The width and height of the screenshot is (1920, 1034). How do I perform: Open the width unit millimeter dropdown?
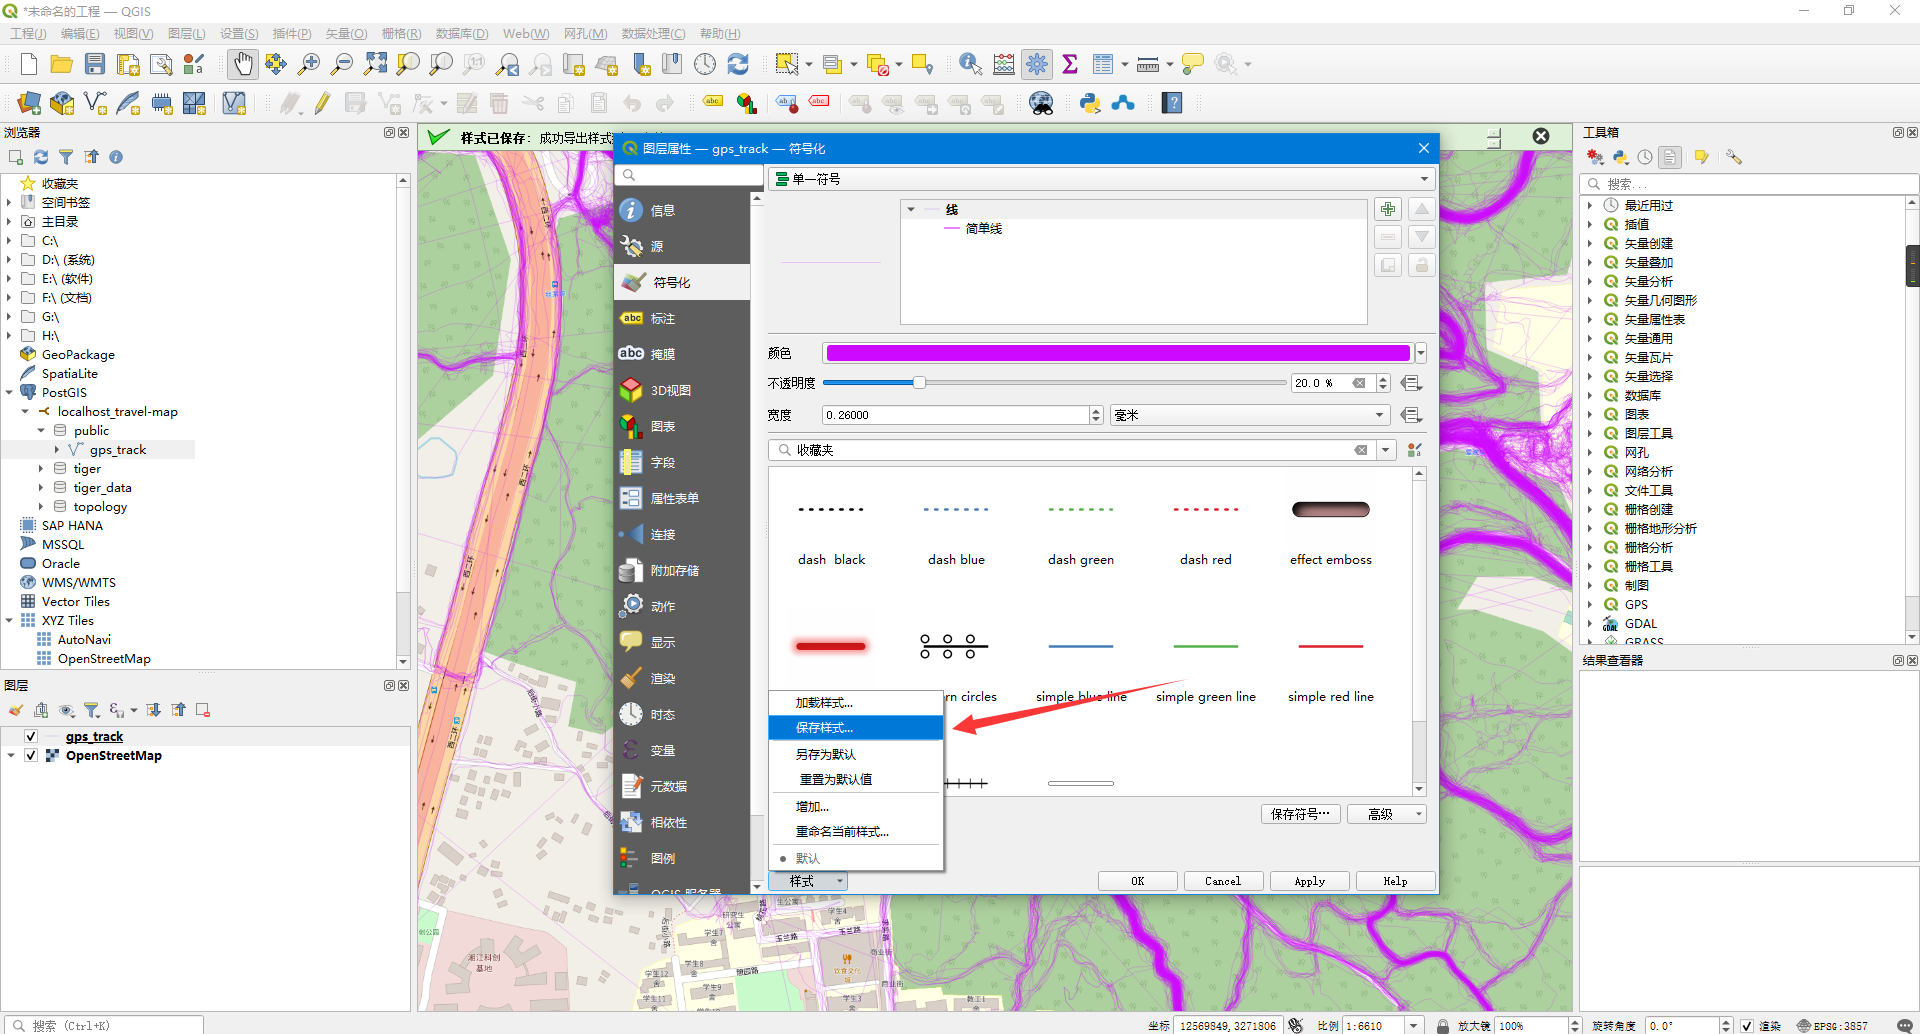click(1250, 415)
